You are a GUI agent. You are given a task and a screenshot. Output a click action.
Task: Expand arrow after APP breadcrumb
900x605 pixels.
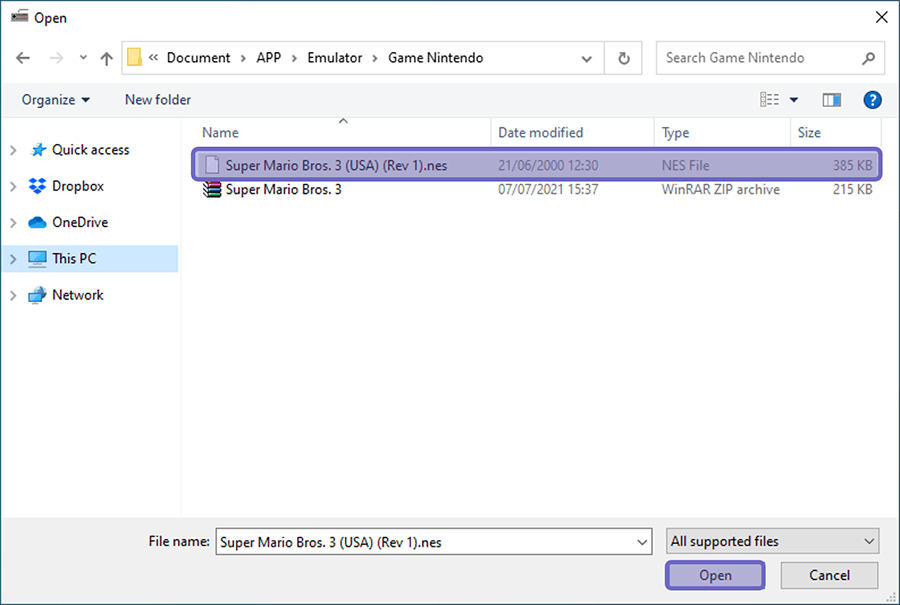pos(294,59)
